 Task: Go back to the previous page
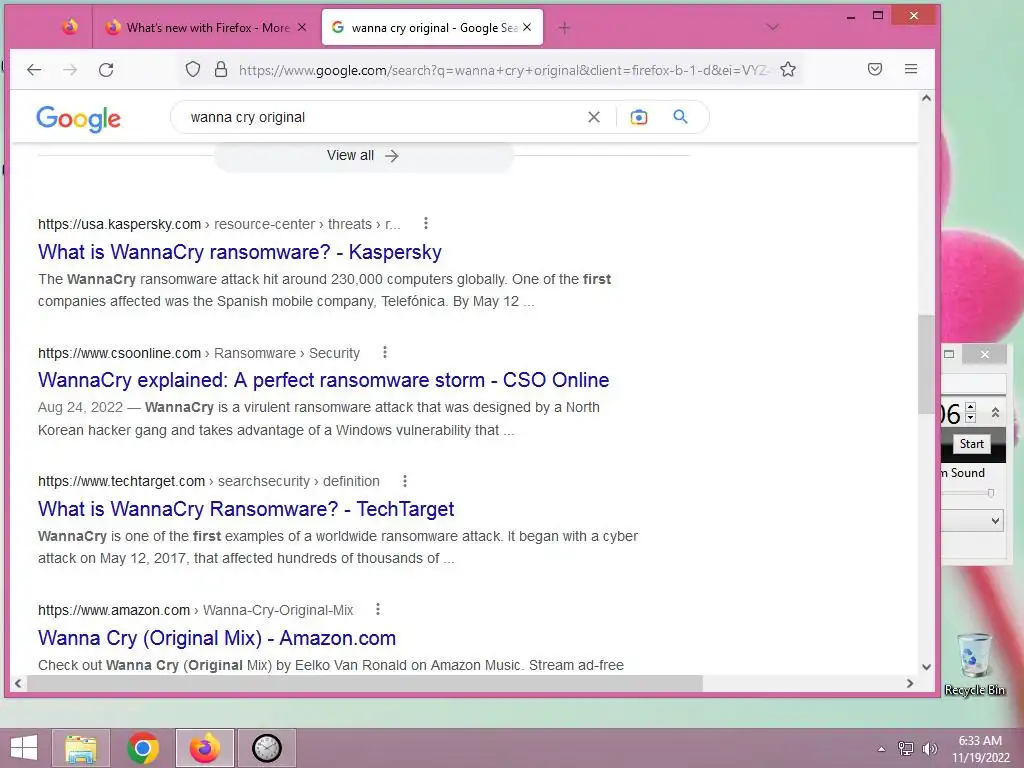[34, 69]
